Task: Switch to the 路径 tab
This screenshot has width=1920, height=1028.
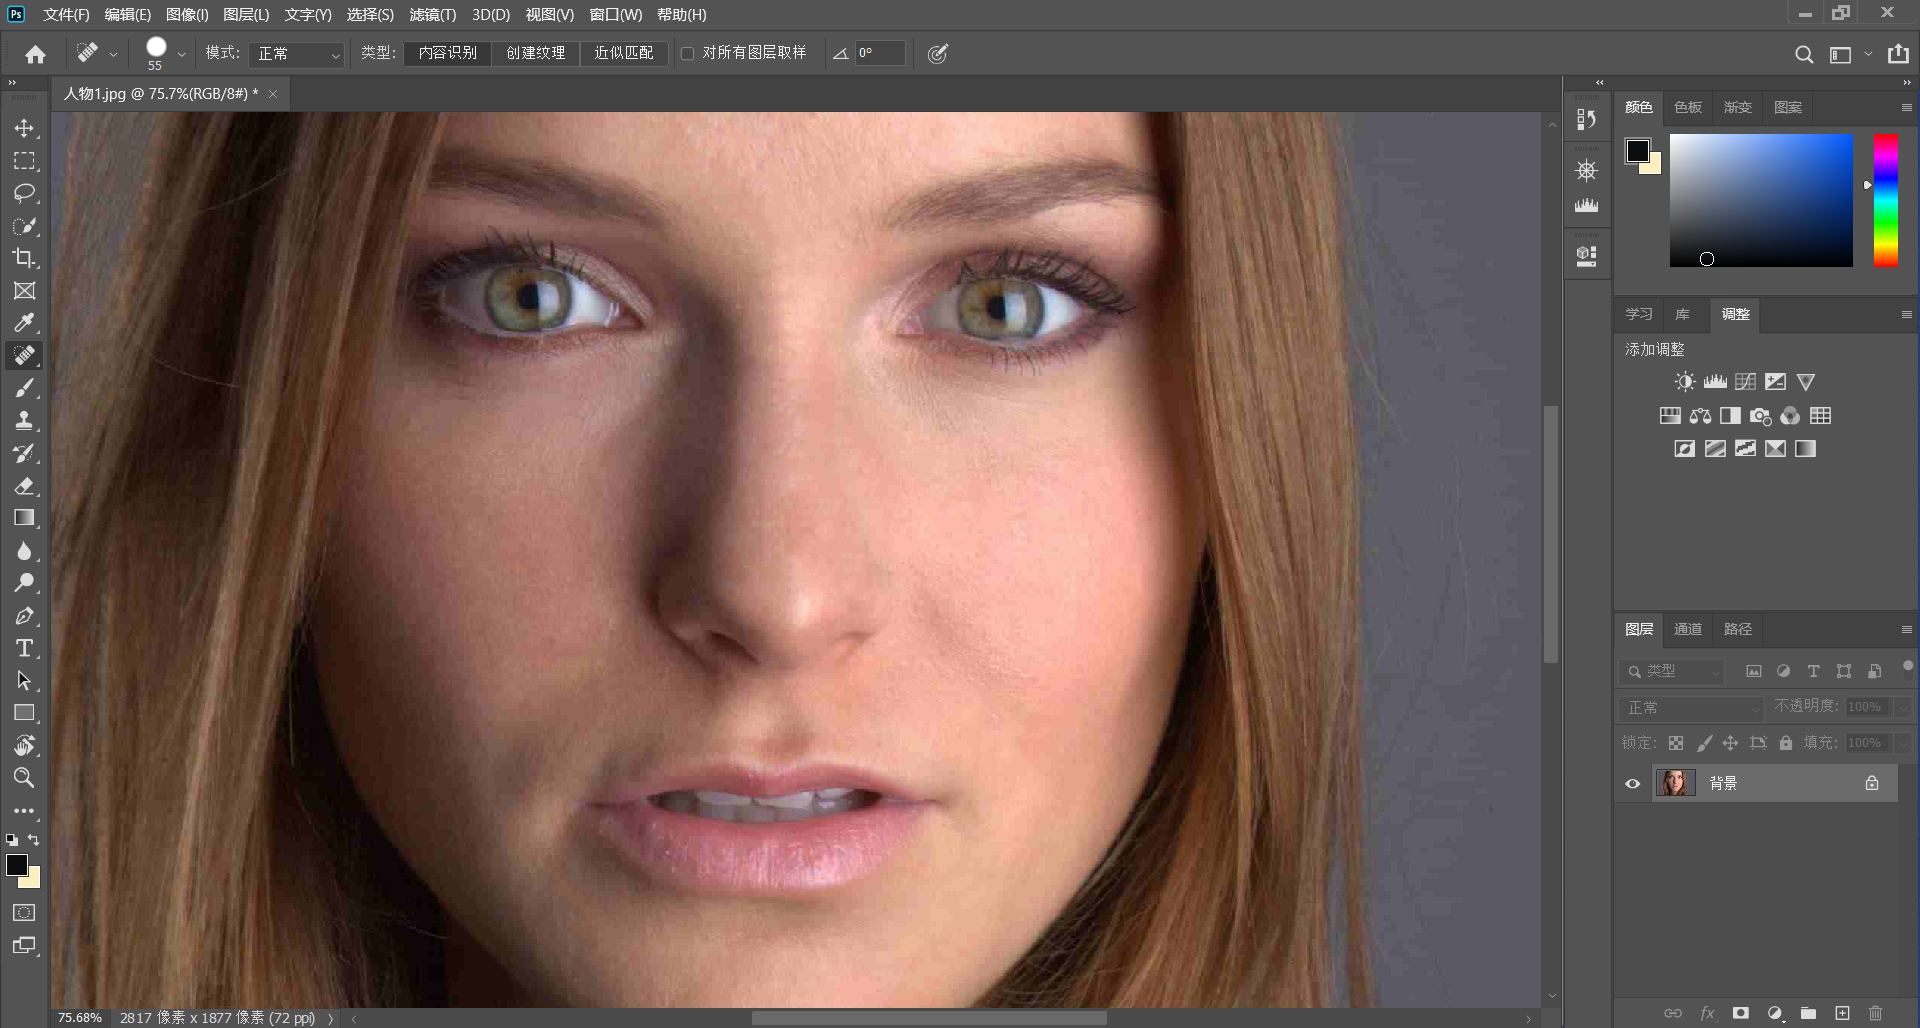Action: [x=1738, y=629]
